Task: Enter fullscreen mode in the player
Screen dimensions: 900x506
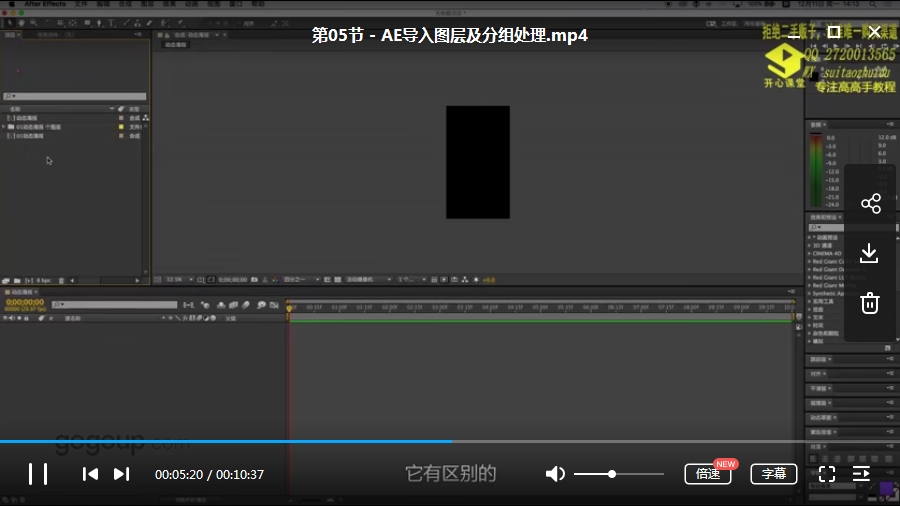Action: tap(827, 474)
